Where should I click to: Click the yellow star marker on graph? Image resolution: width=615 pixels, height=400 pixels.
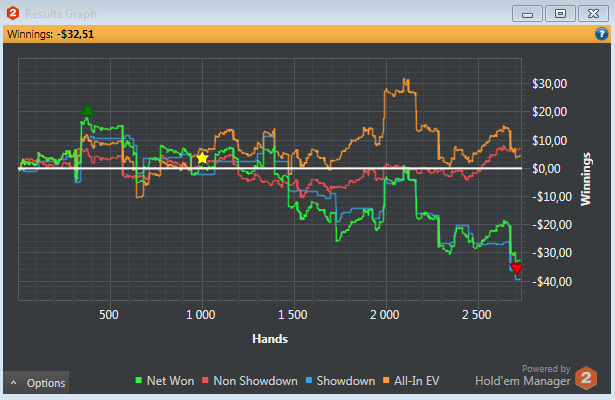pyautogui.click(x=202, y=158)
